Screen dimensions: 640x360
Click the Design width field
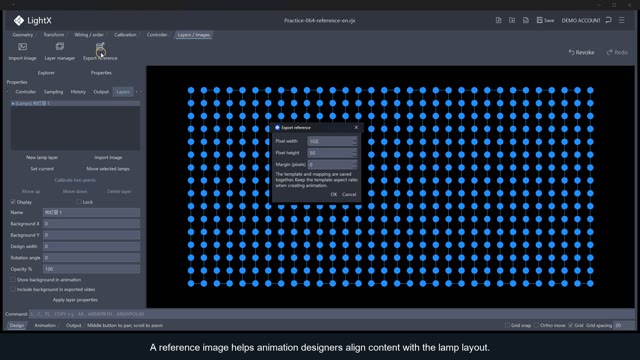(91, 246)
